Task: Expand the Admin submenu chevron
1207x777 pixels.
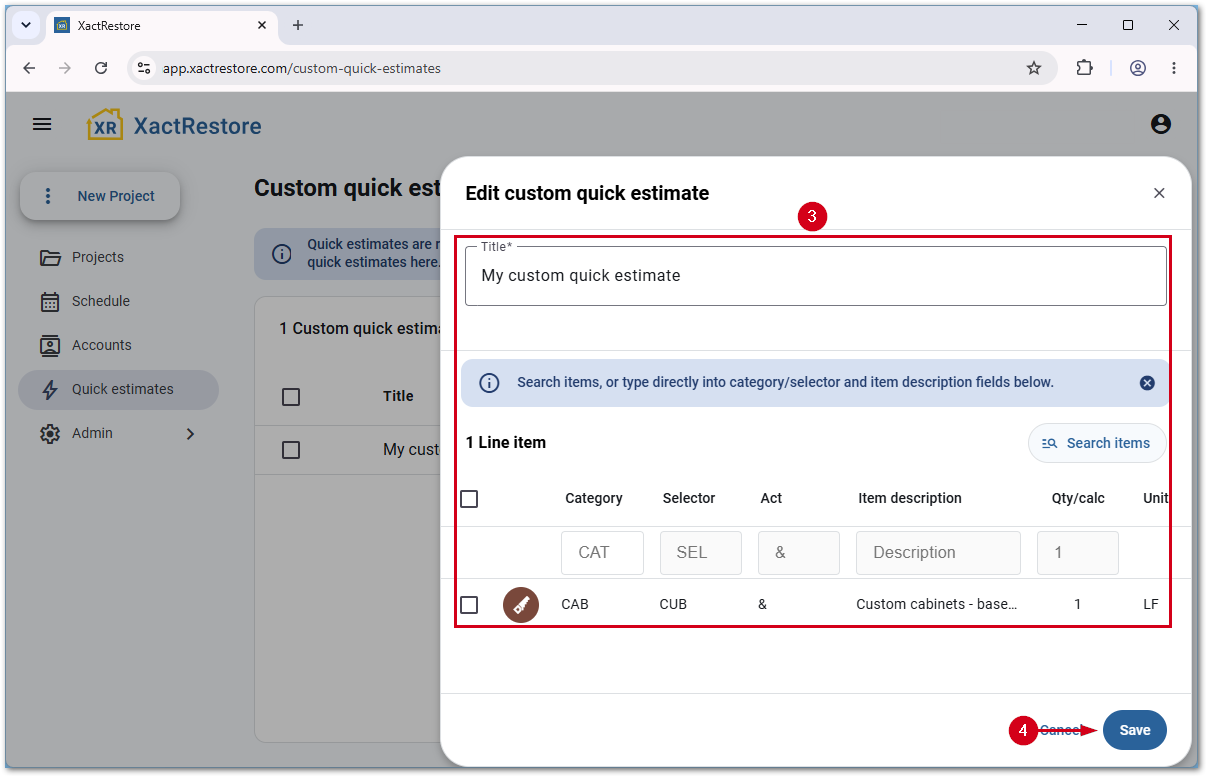Action: click(190, 433)
